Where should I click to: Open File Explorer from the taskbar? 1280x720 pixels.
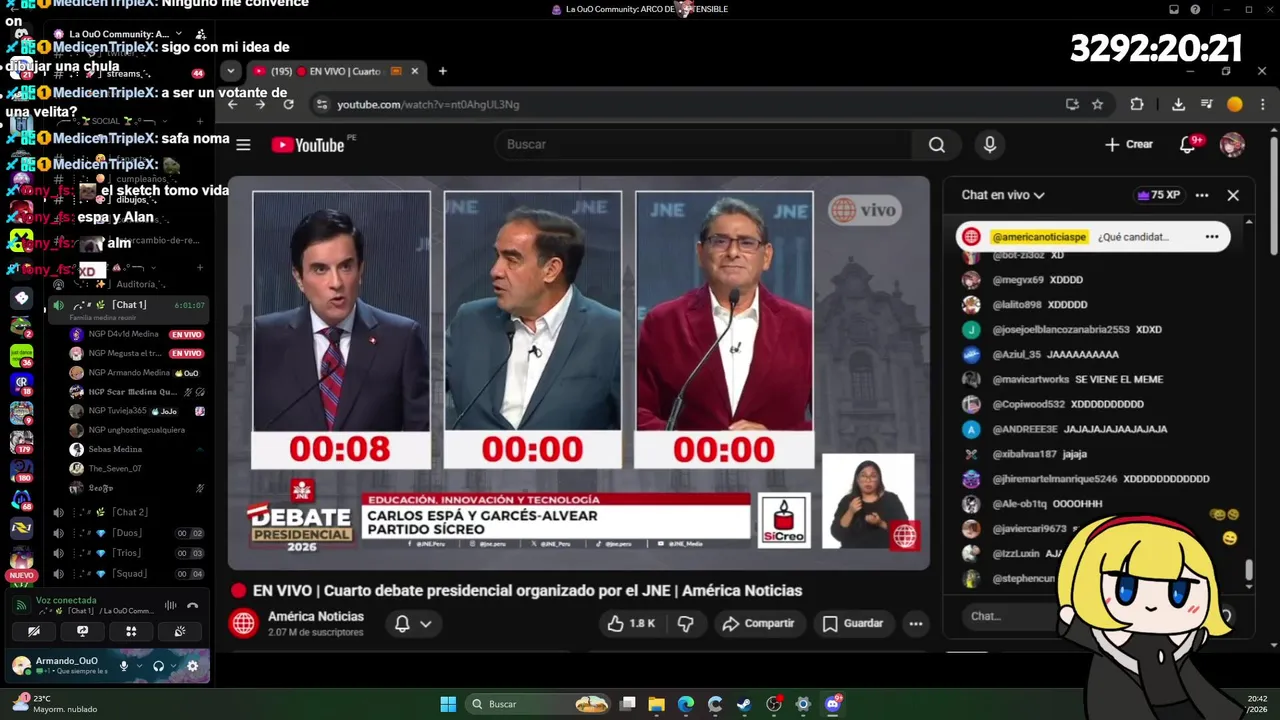(x=656, y=704)
